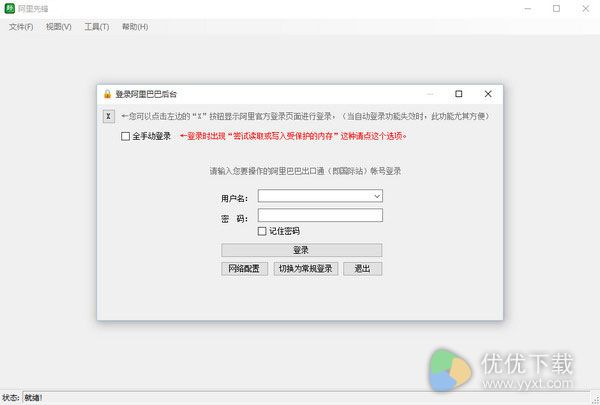
Task: Click the red hint text about 全手动登录
Action: [x=293, y=136]
